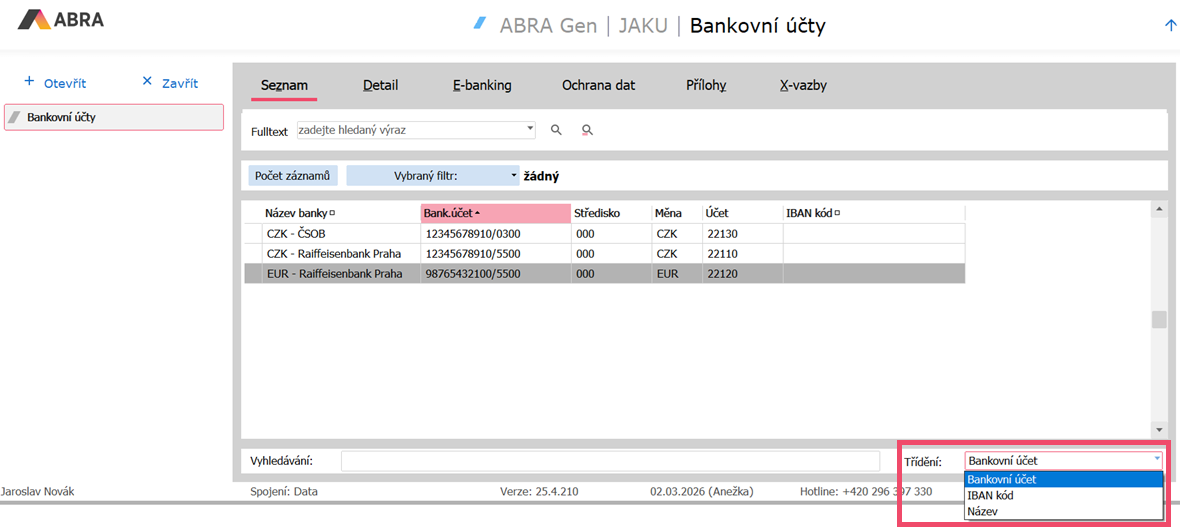This screenshot has width=1180, height=528.
Task: Click the table scrollbar down arrow
Action: coord(1159,429)
